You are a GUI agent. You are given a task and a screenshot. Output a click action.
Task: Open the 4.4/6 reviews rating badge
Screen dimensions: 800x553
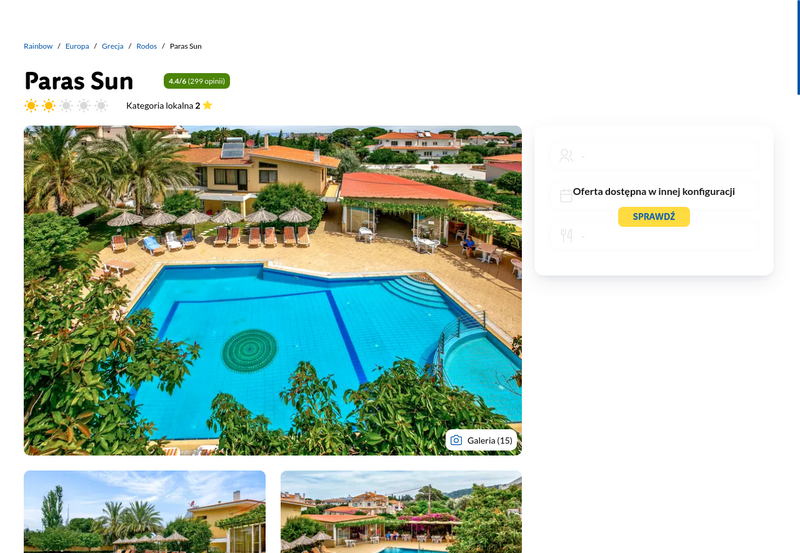click(196, 81)
